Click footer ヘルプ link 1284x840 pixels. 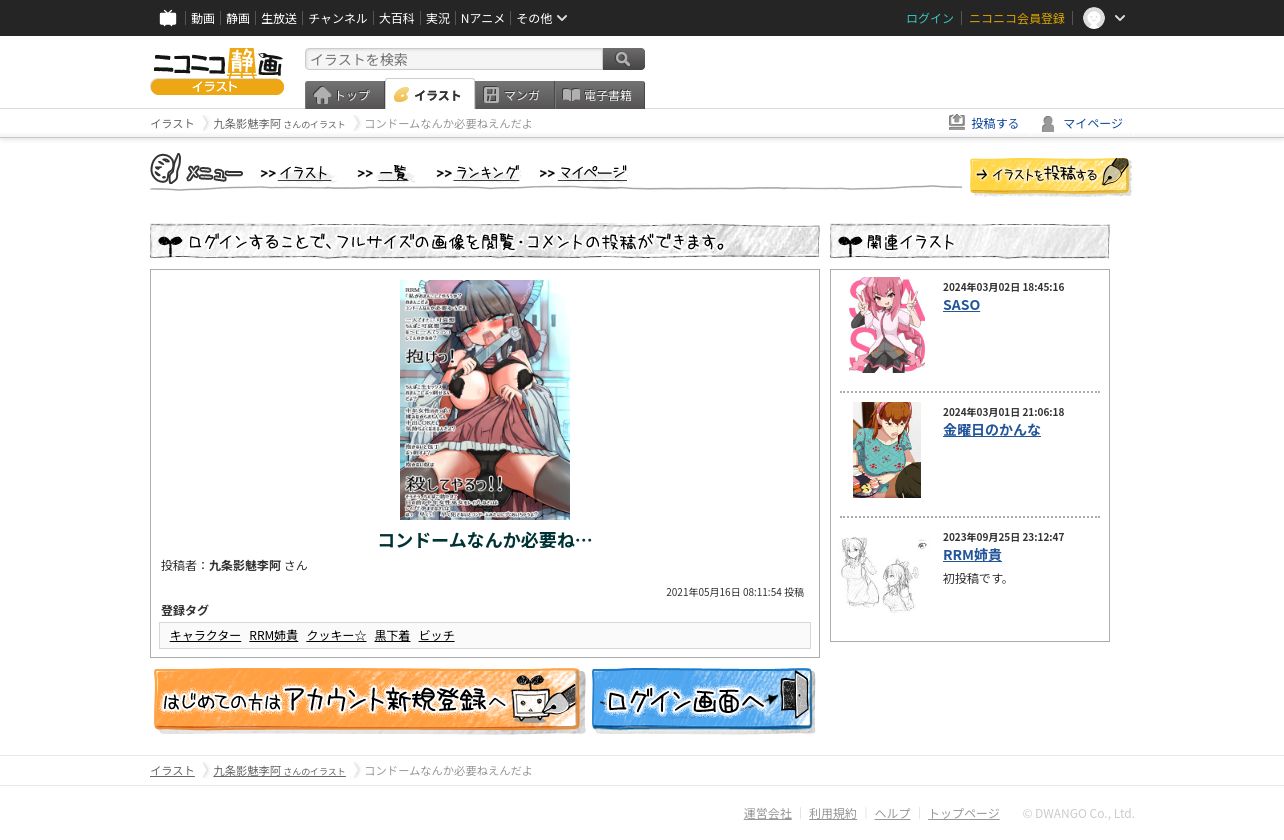point(893,814)
